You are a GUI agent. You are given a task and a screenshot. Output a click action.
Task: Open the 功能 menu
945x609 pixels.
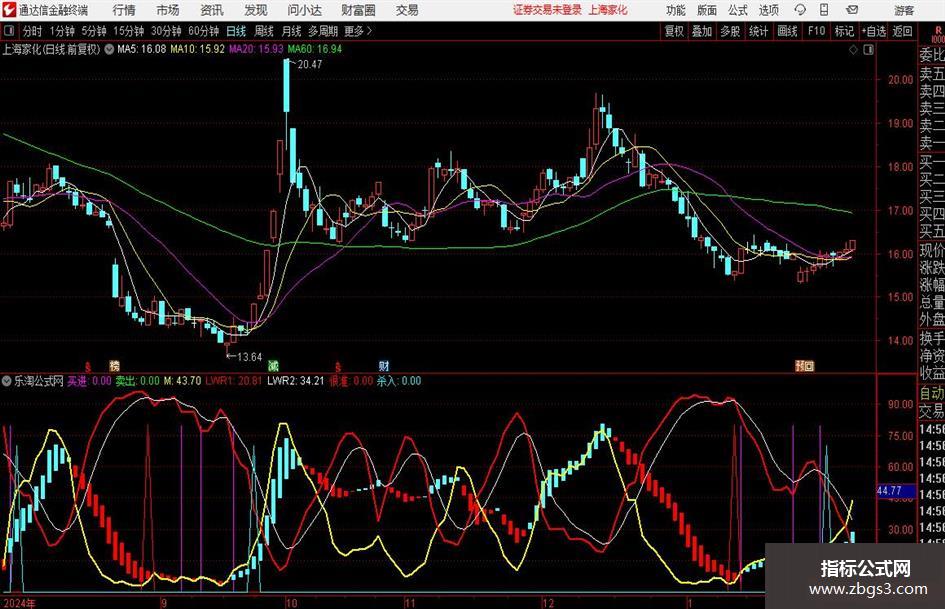[676, 10]
